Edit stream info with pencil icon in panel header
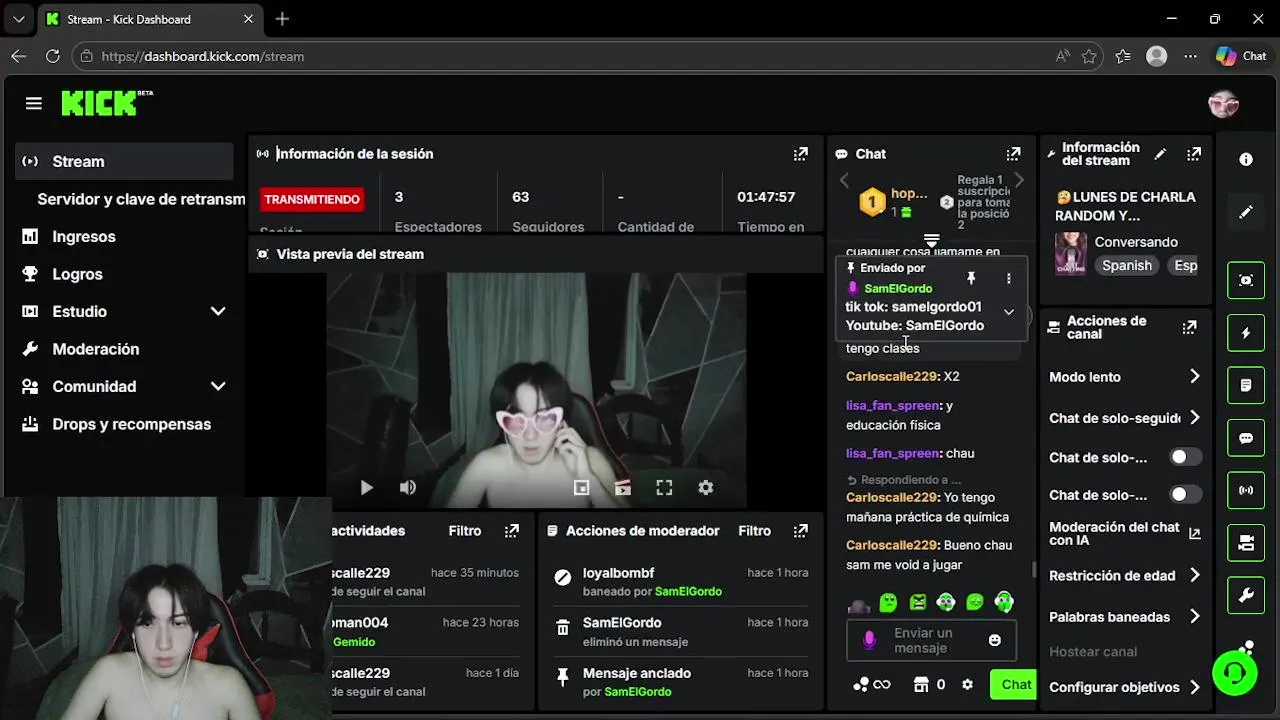The image size is (1280, 720). click(x=1160, y=154)
